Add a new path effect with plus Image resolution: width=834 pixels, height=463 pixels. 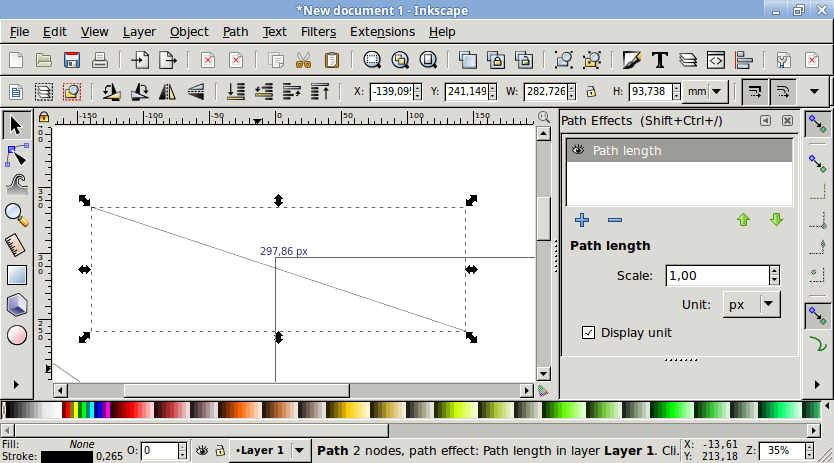tap(582, 220)
